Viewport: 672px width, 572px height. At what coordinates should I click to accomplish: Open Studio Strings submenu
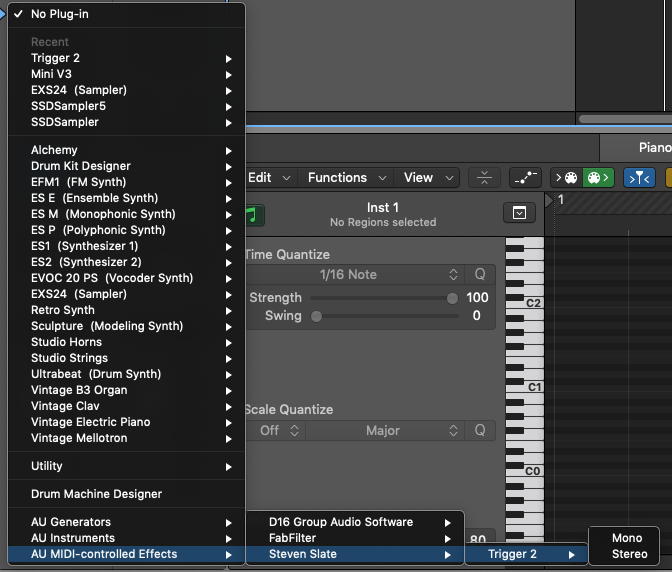coord(126,358)
